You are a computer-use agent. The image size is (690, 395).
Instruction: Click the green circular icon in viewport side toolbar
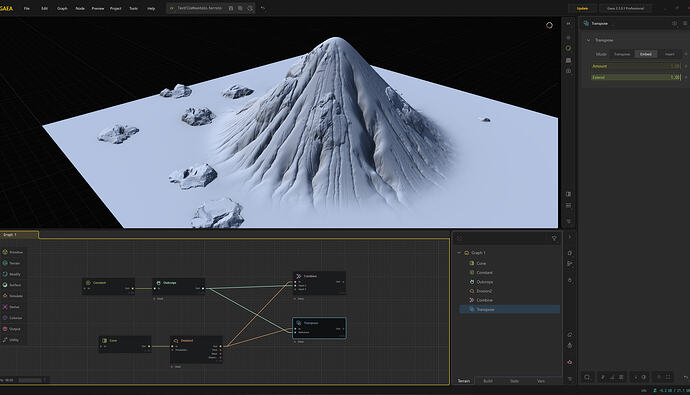pos(569,48)
